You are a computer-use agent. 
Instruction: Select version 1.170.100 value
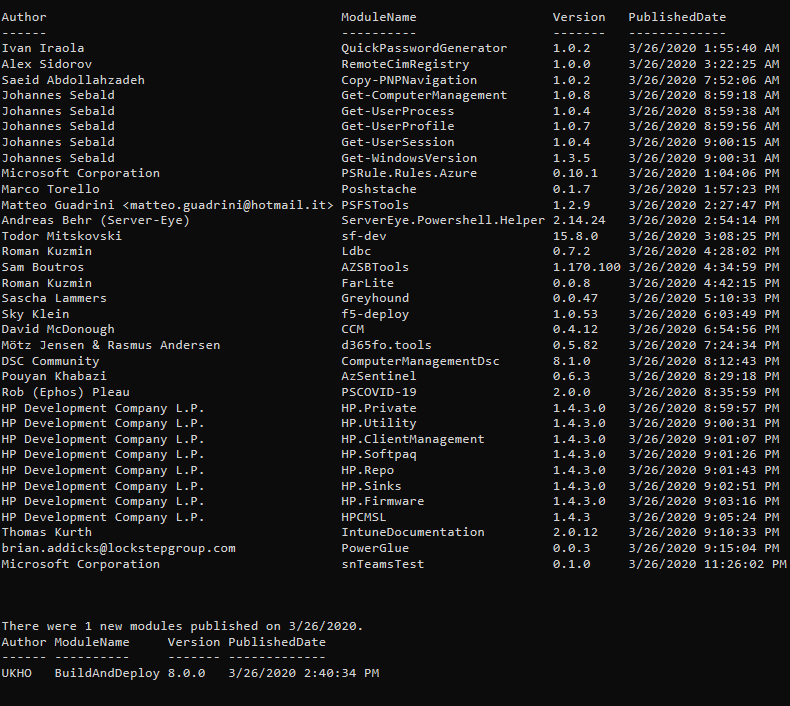[x=586, y=268]
